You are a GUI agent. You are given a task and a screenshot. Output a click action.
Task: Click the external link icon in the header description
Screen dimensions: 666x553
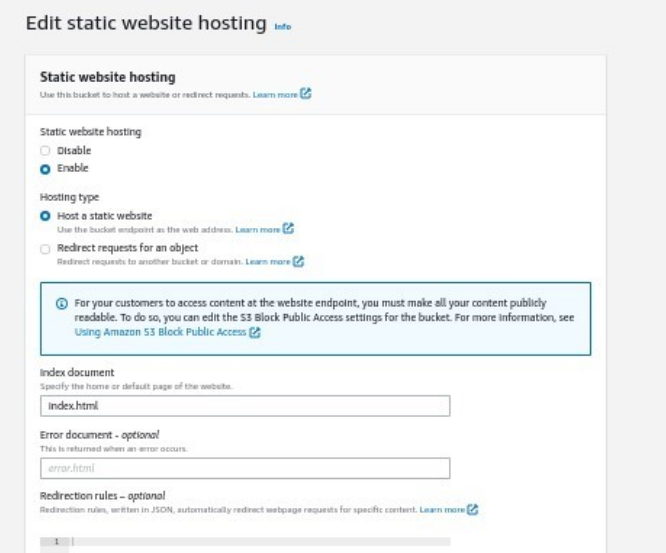(306, 93)
